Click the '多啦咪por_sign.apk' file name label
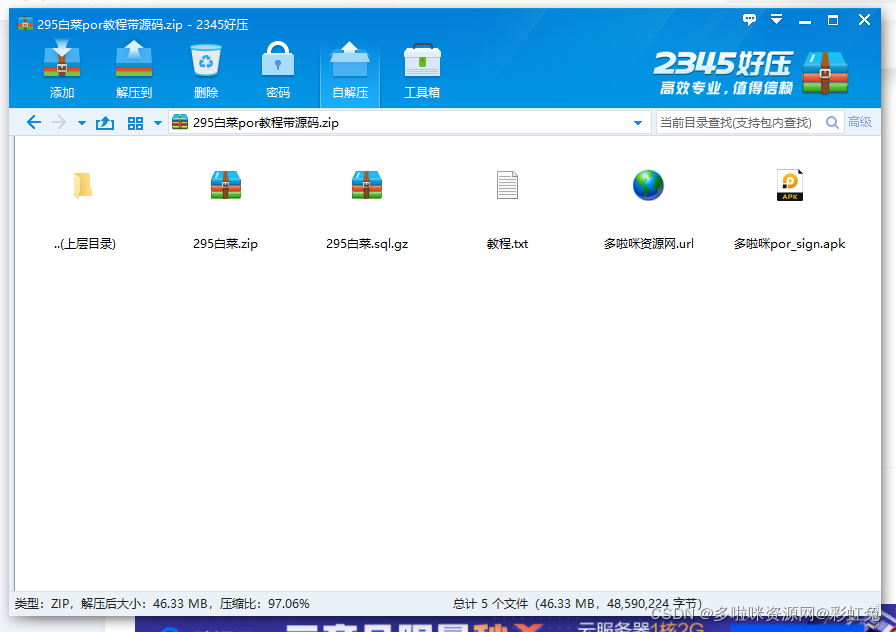The image size is (896, 632). pos(790,244)
